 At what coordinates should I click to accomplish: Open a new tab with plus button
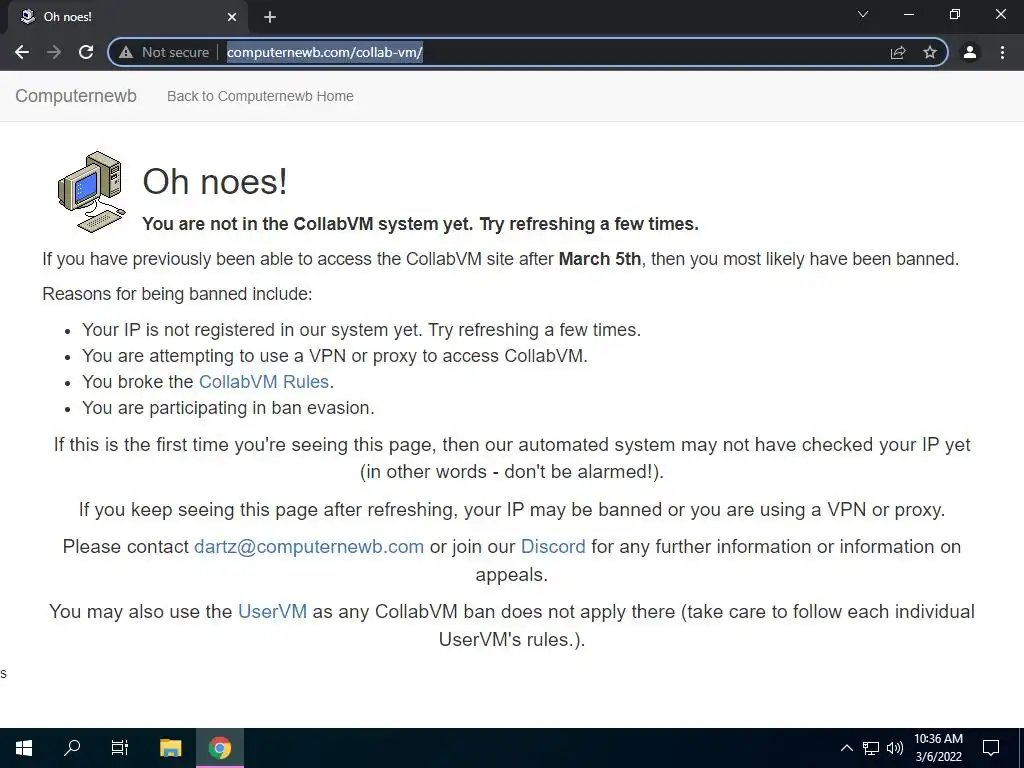pos(270,17)
